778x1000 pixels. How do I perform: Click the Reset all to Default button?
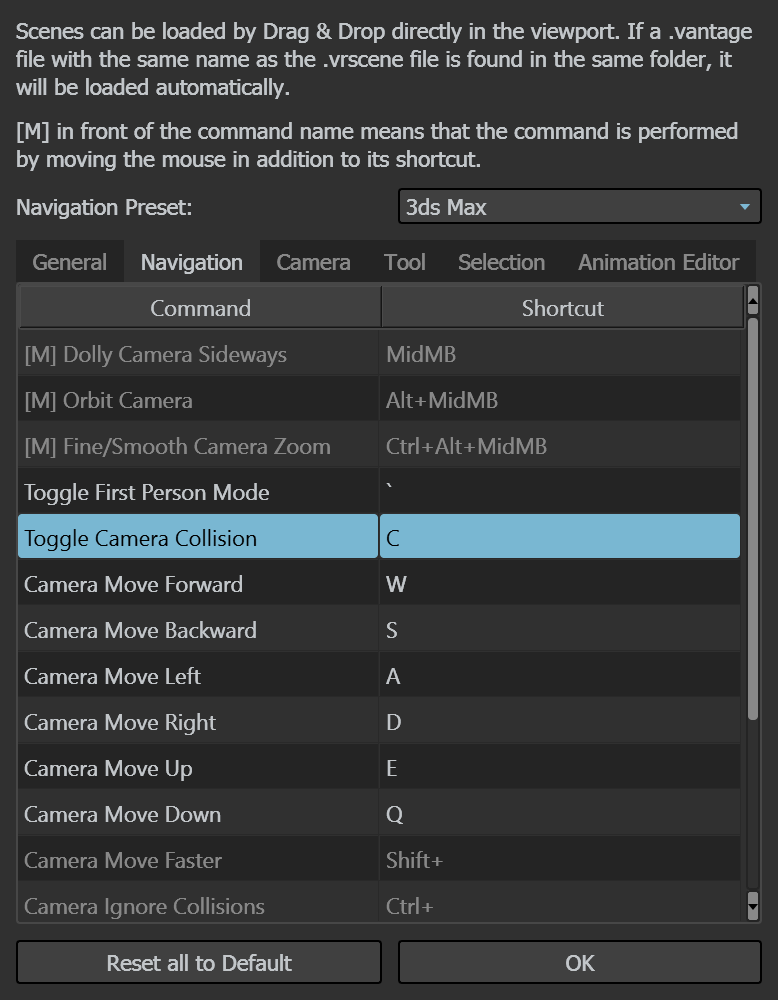[x=199, y=962]
